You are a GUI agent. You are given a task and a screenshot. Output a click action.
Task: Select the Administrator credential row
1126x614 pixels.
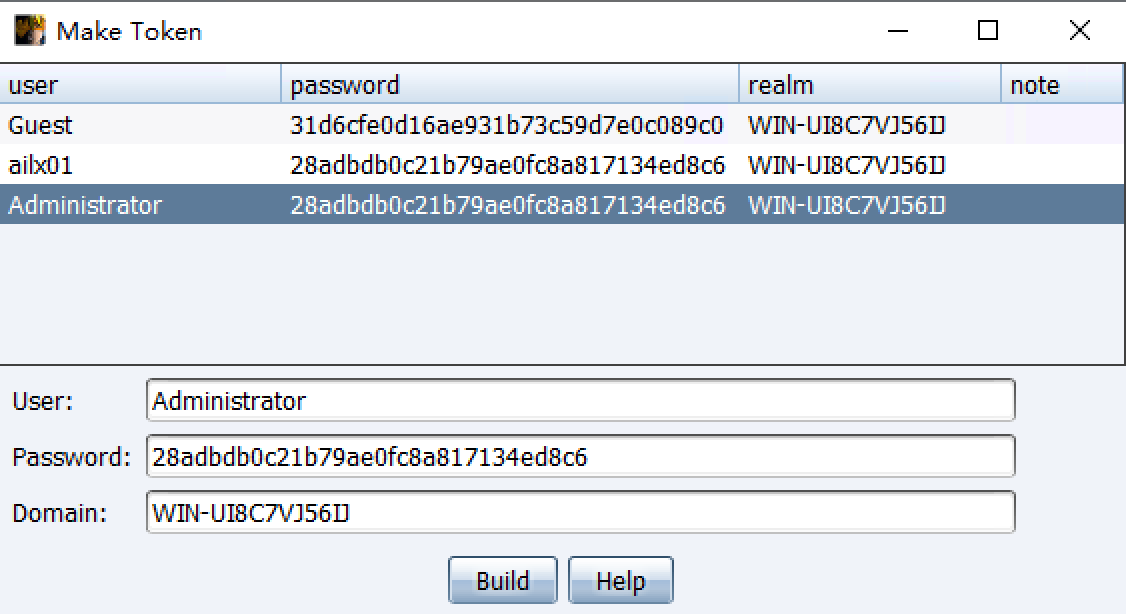(85, 205)
